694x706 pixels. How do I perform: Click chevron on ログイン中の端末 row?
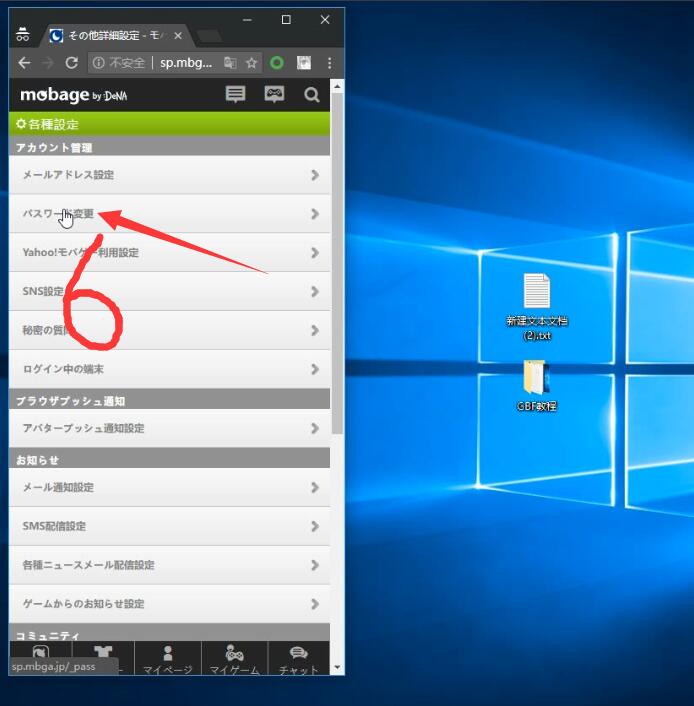(x=315, y=369)
